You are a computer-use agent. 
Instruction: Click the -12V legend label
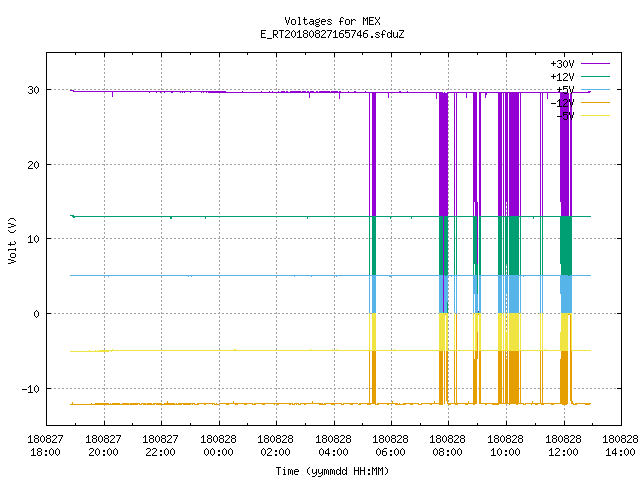pyautogui.click(x=562, y=103)
